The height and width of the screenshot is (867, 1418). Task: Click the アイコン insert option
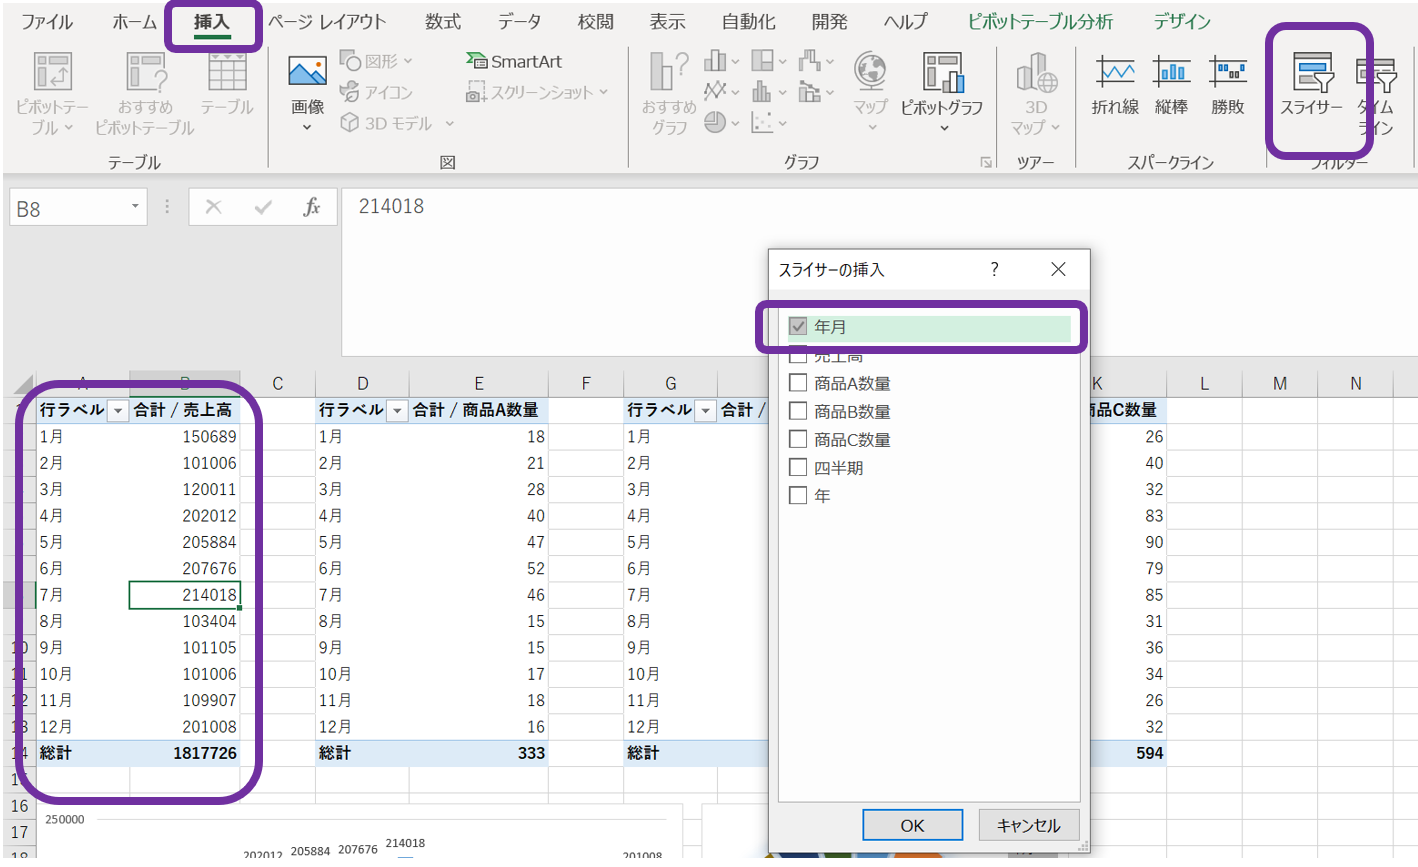[x=376, y=92]
